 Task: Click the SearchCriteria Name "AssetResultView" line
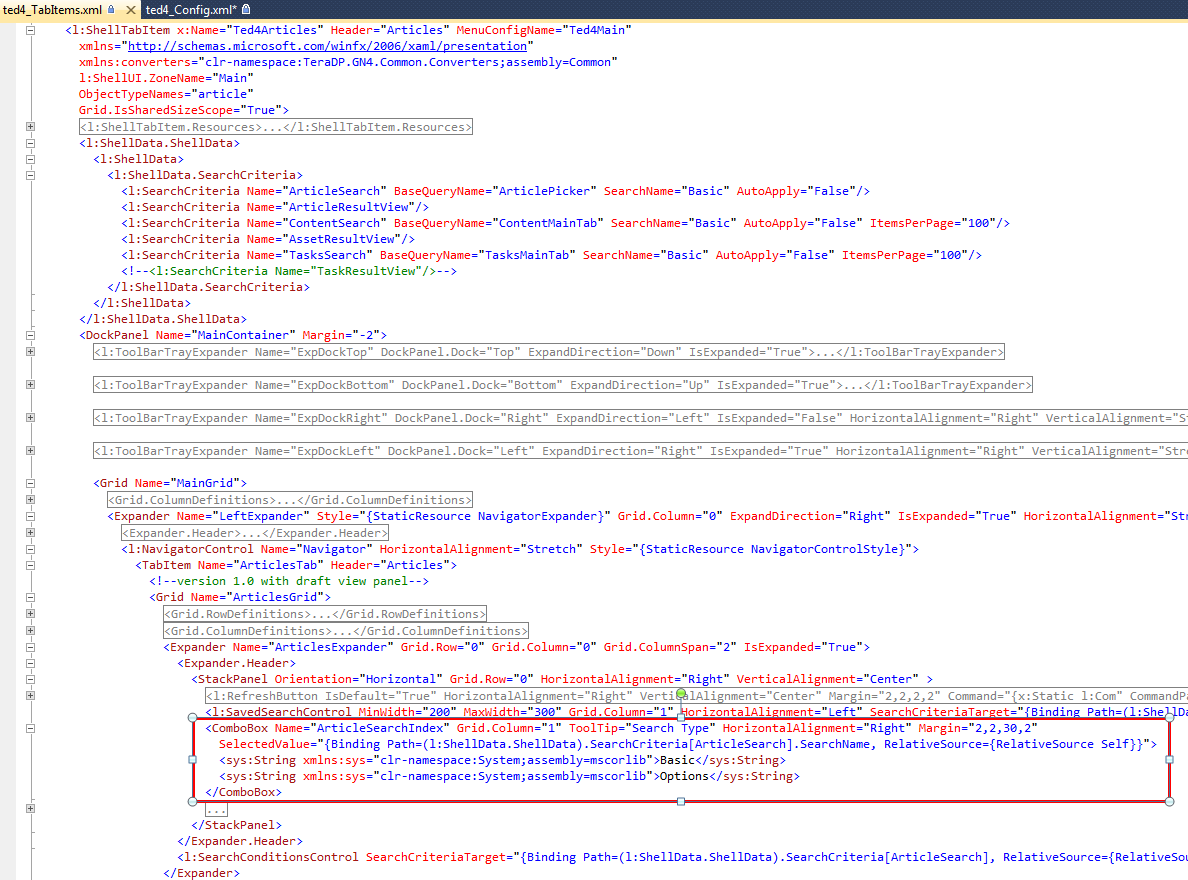point(268,239)
